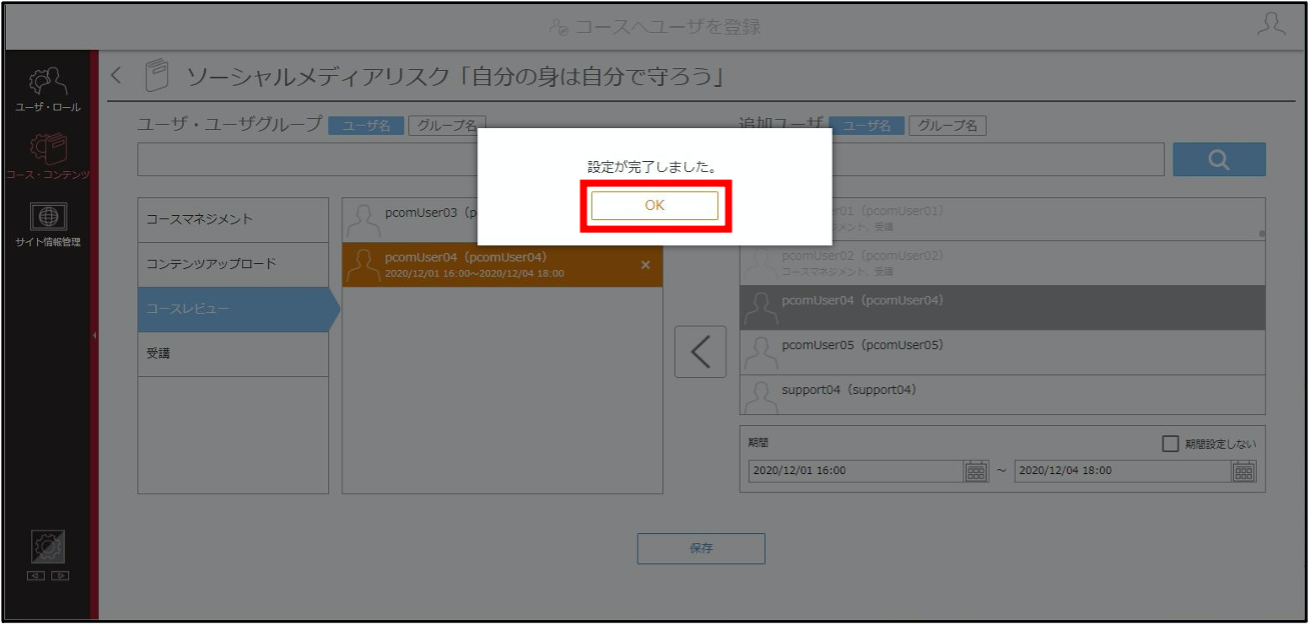Image resolution: width=1315 pixels, height=641 pixels.
Task: Select pcomUser05 in the add-user list
Action: [x=1002, y=352]
